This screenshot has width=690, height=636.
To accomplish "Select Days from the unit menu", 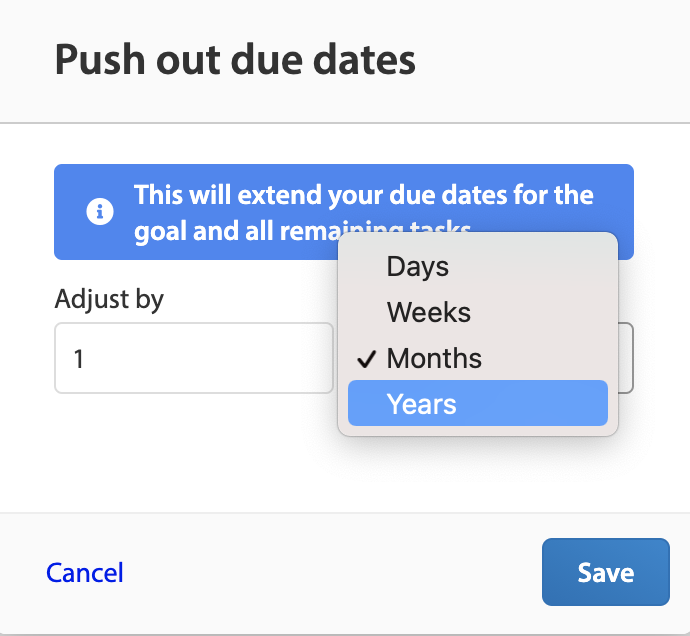I will click(x=477, y=266).
